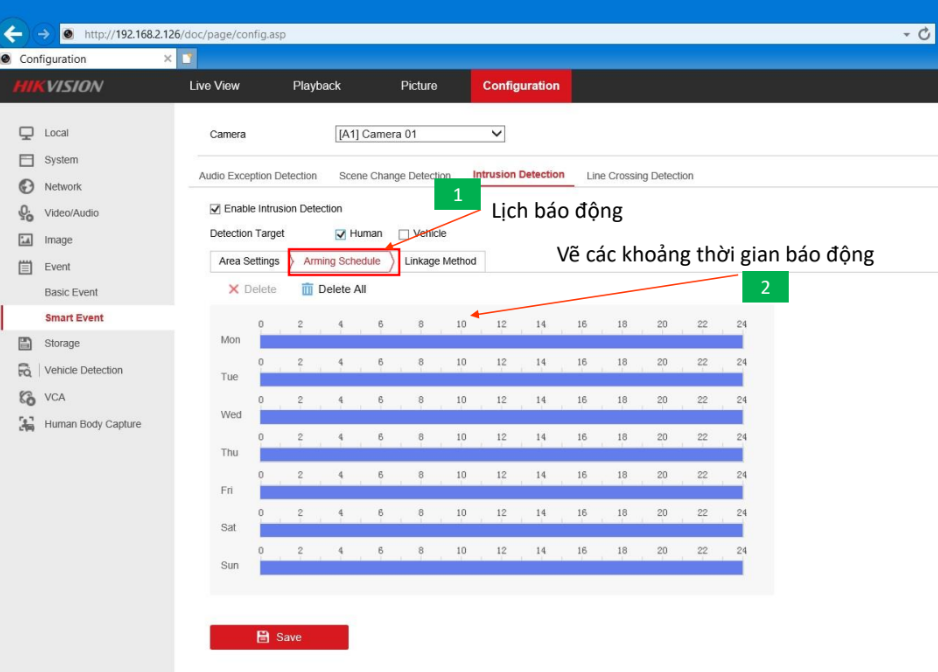Uncheck the Human detection target checkbox

pyautogui.click(x=340, y=234)
